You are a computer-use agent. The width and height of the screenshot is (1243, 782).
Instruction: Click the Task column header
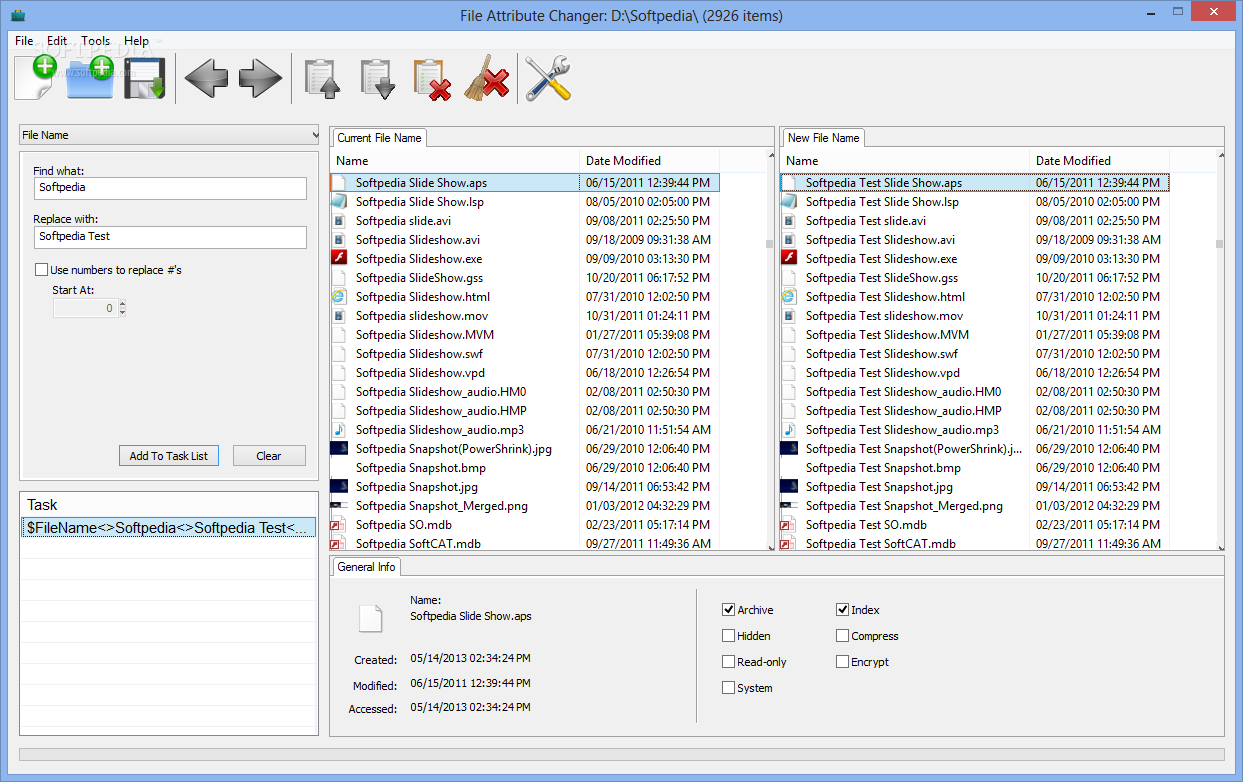click(x=169, y=505)
